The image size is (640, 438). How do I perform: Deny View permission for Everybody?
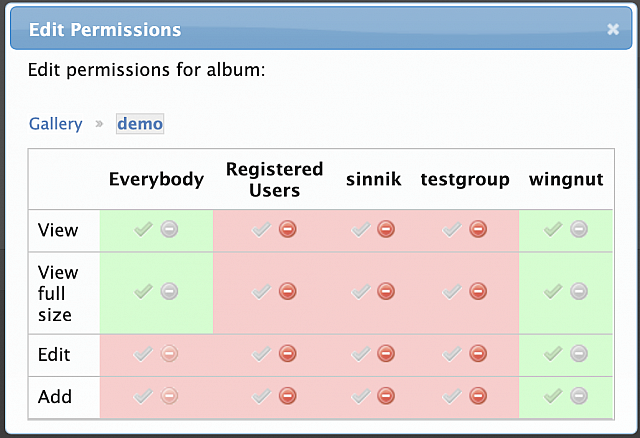tap(169, 229)
